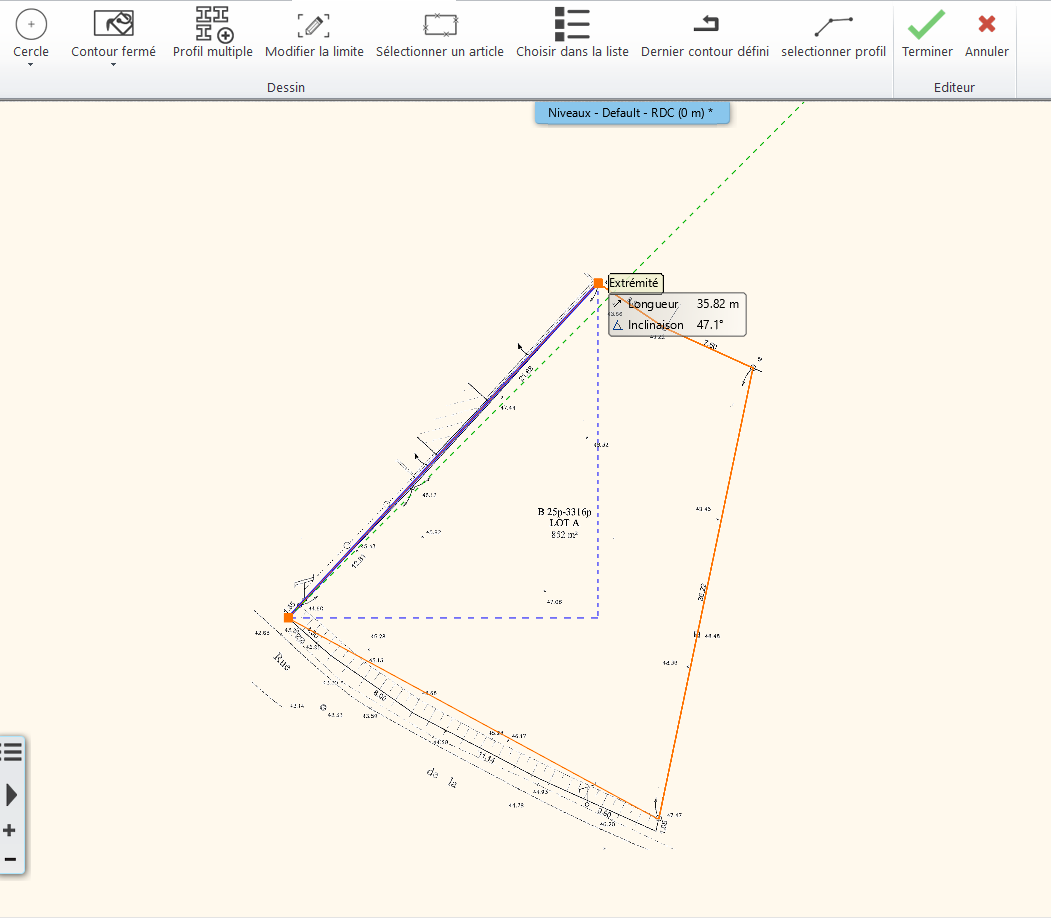Image resolution: width=1051 pixels, height=918 pixels.
Task: Click the Inclinaison 47.1° value
Action: tap(710, 325)
